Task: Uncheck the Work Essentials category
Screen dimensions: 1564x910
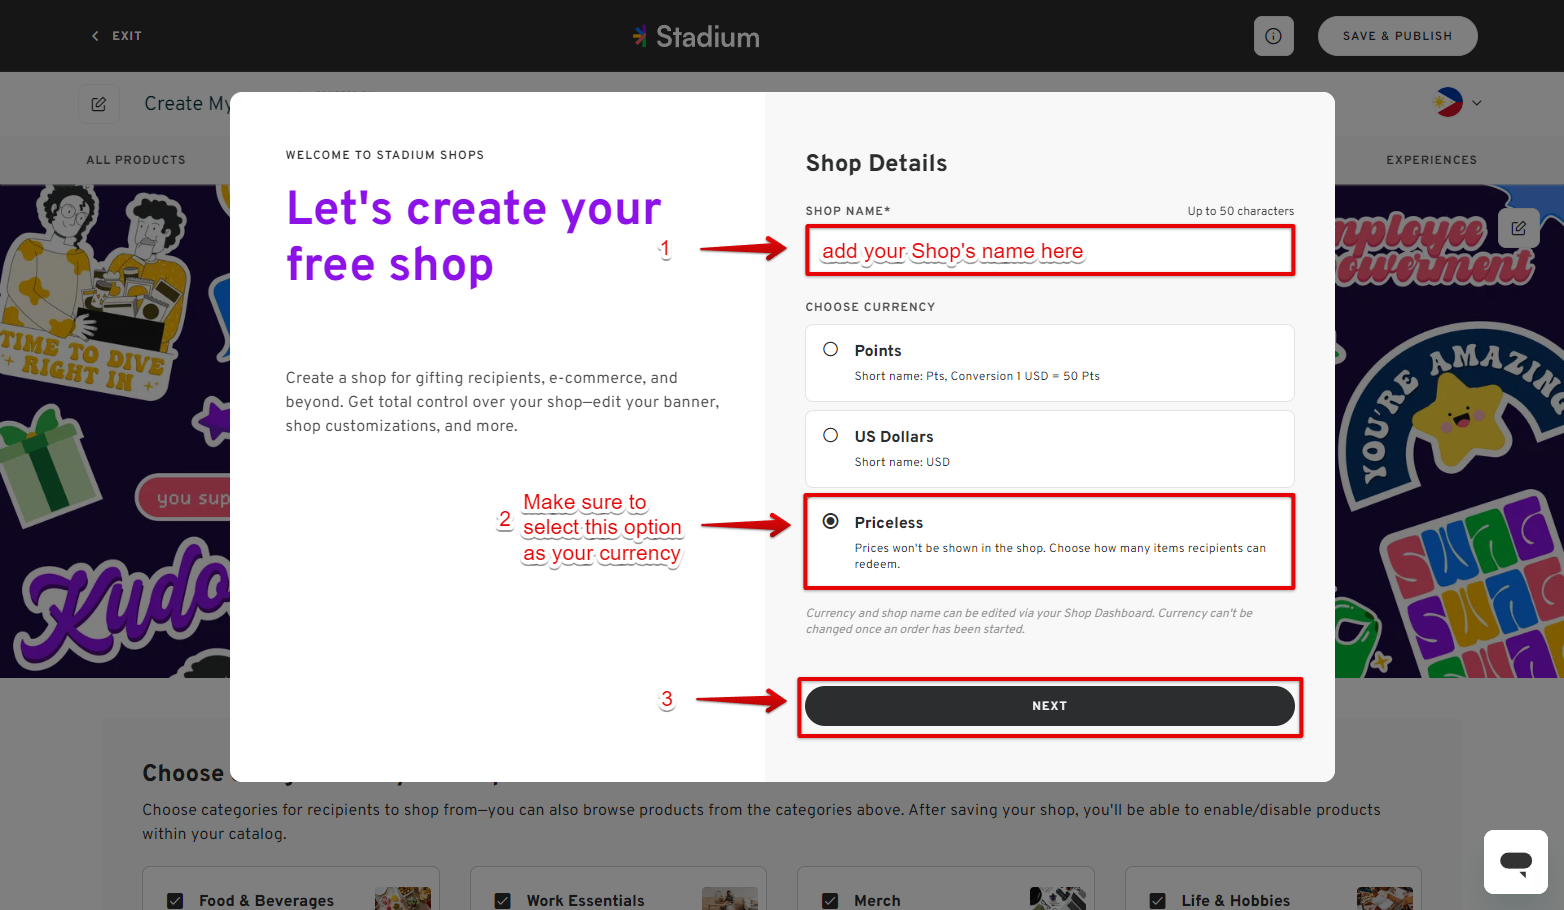Action: (502, 900)
